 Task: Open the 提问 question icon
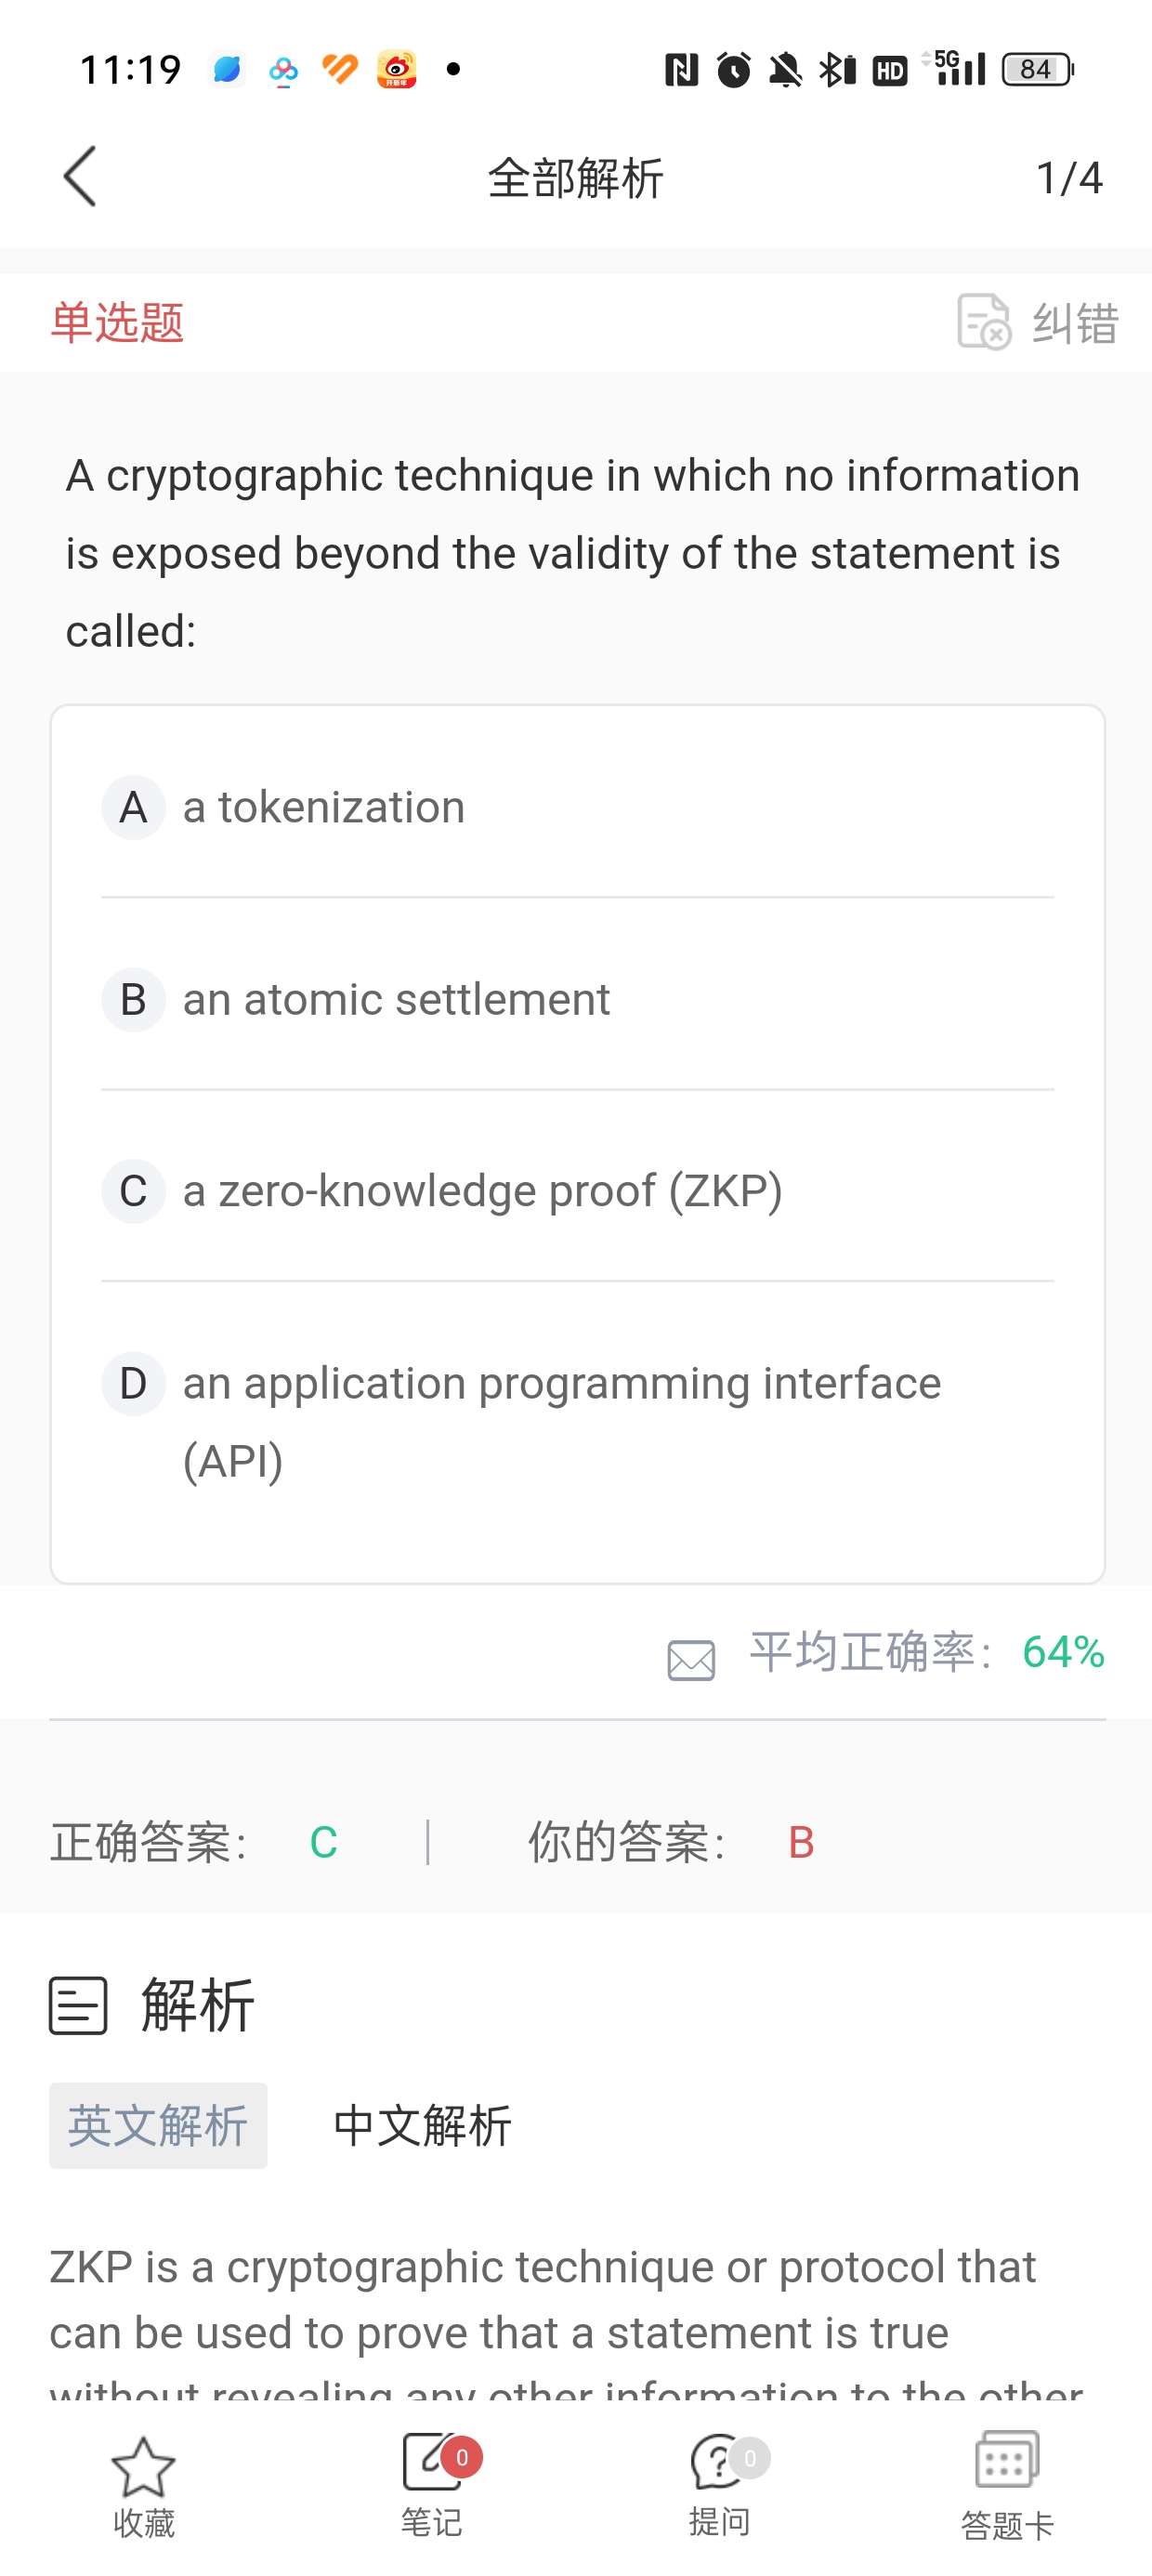tap(720, 2463)
